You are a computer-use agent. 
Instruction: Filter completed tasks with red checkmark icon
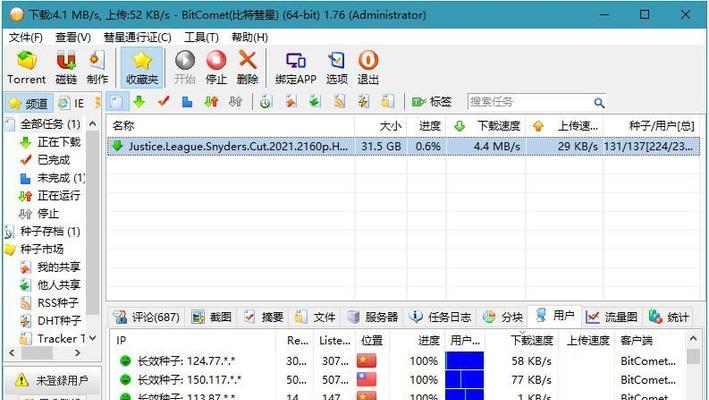(x=163, y=102)
